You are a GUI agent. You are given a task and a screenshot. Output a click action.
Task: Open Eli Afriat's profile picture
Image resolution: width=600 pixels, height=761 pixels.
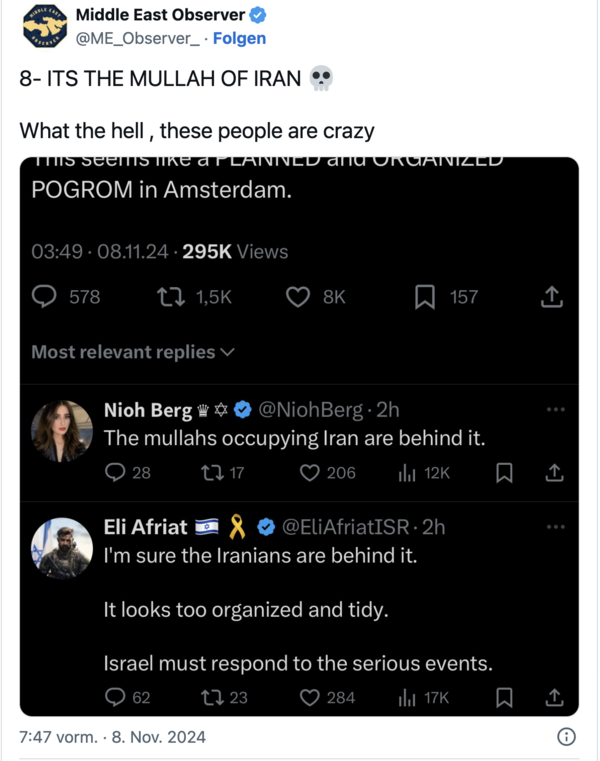click(62, 548)
